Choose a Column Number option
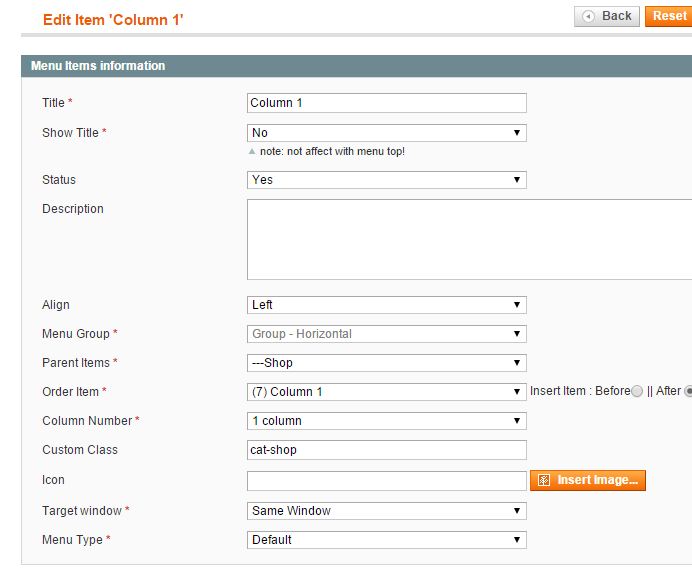This screenshot has height=581, width=692. coord(387,421)
